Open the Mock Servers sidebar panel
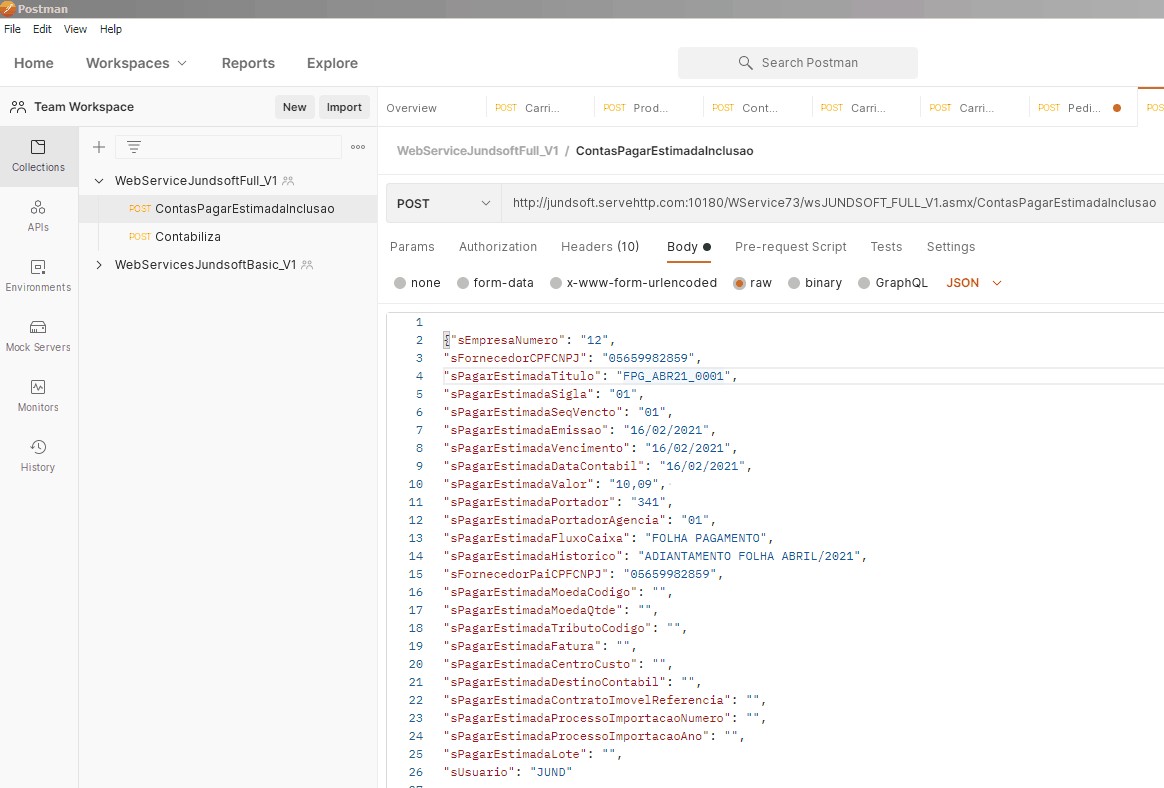Screen dimensions: 1164x788 click(x=38, y=336)
